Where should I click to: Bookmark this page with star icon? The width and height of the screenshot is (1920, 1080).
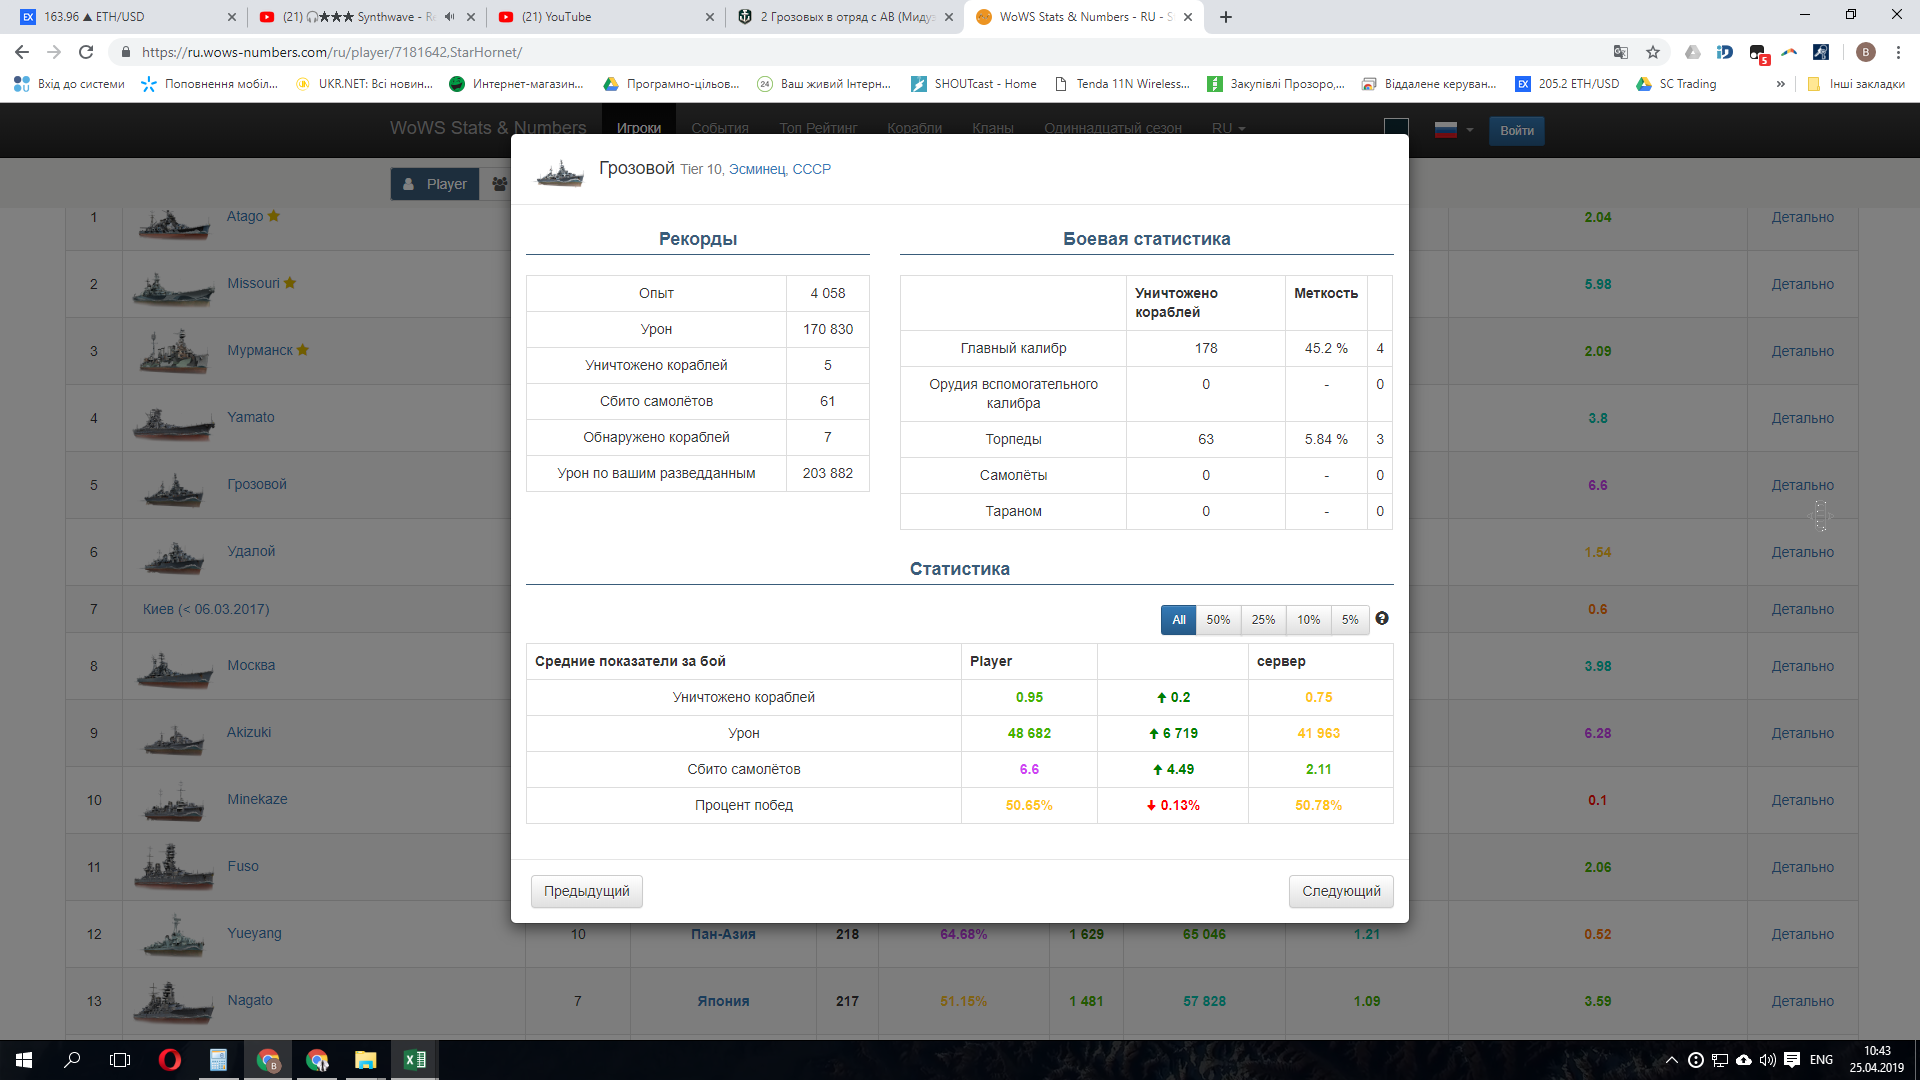[1653, 52]
